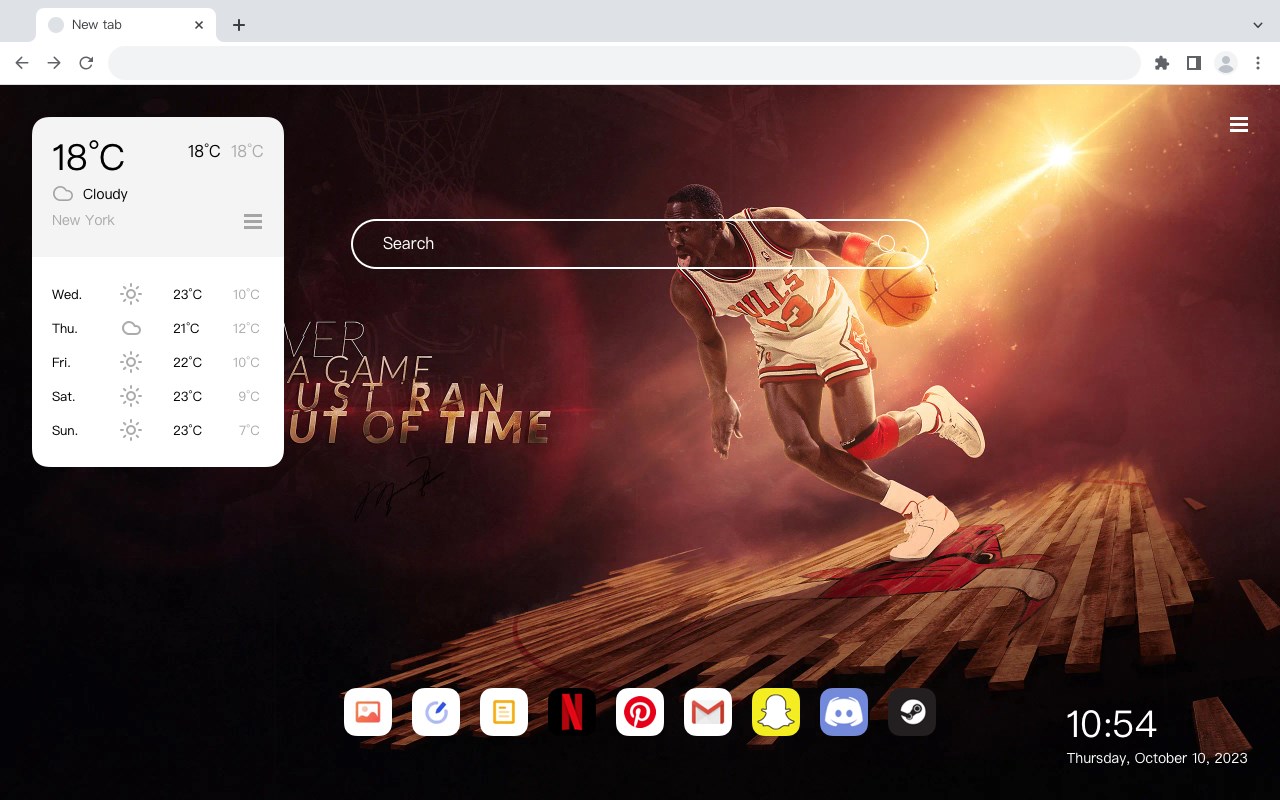Close the New tab tab
The width and height of the screenshot is (1280, 800).
(199, 25)
